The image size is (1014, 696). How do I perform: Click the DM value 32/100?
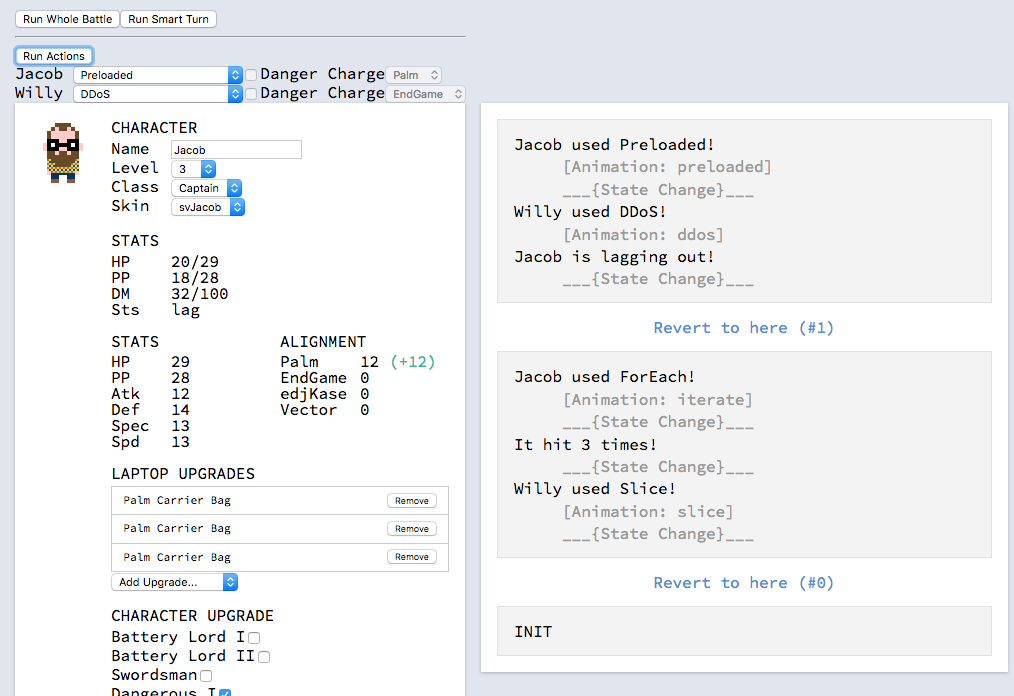(199, 294)
